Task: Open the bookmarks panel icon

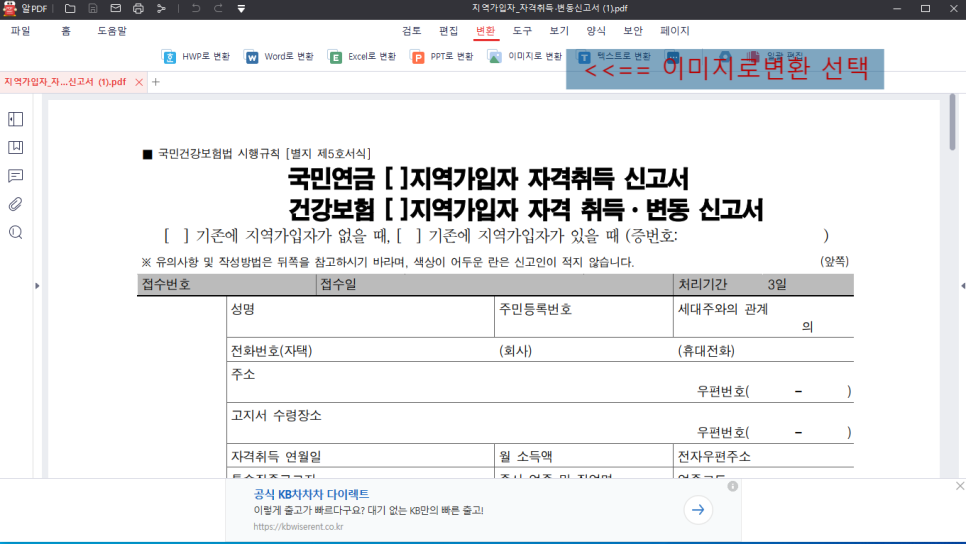Action: point(15,147)
